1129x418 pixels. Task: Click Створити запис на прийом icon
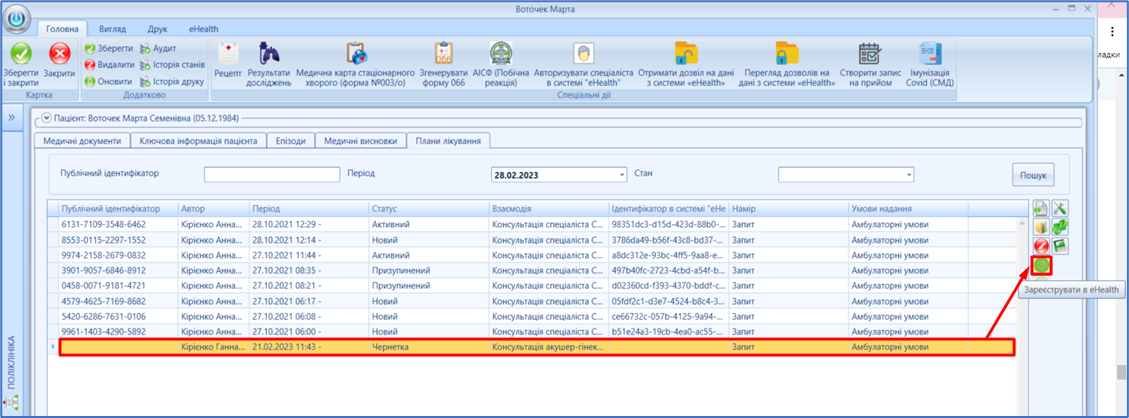pyautogui.click(x=870, y=54)
